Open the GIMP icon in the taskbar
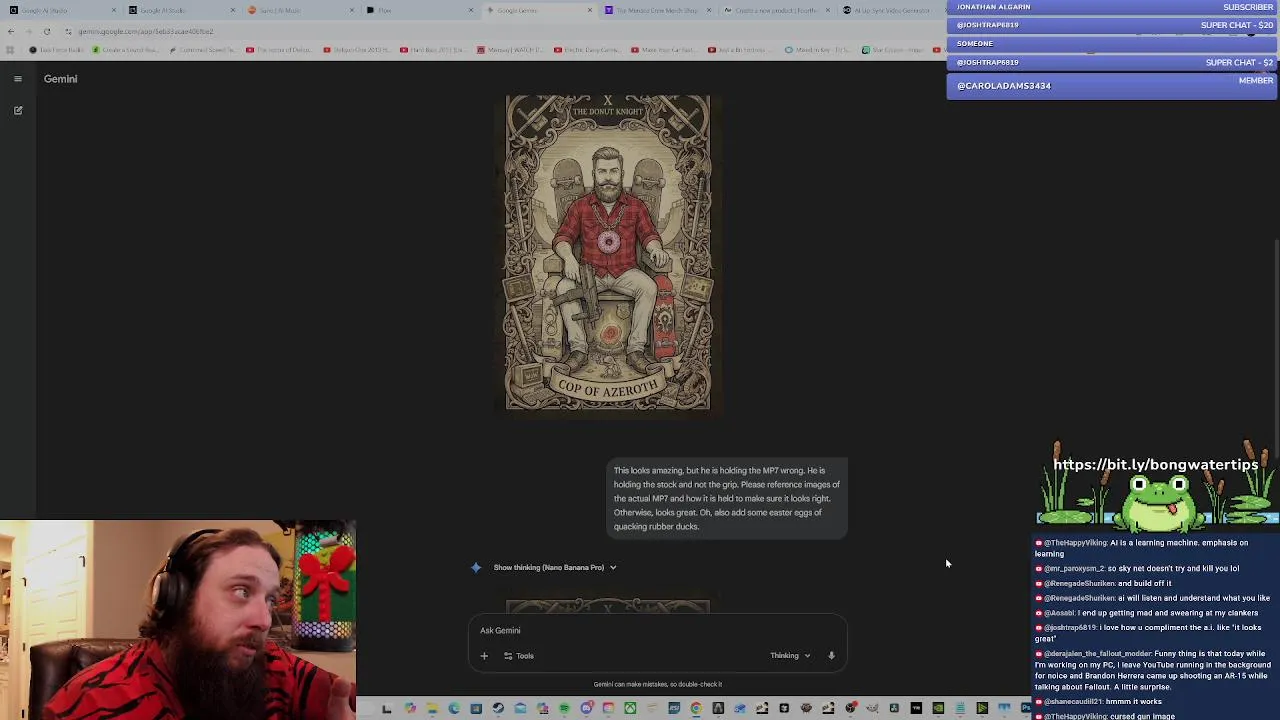1280x720 pixels. point(872,708)
